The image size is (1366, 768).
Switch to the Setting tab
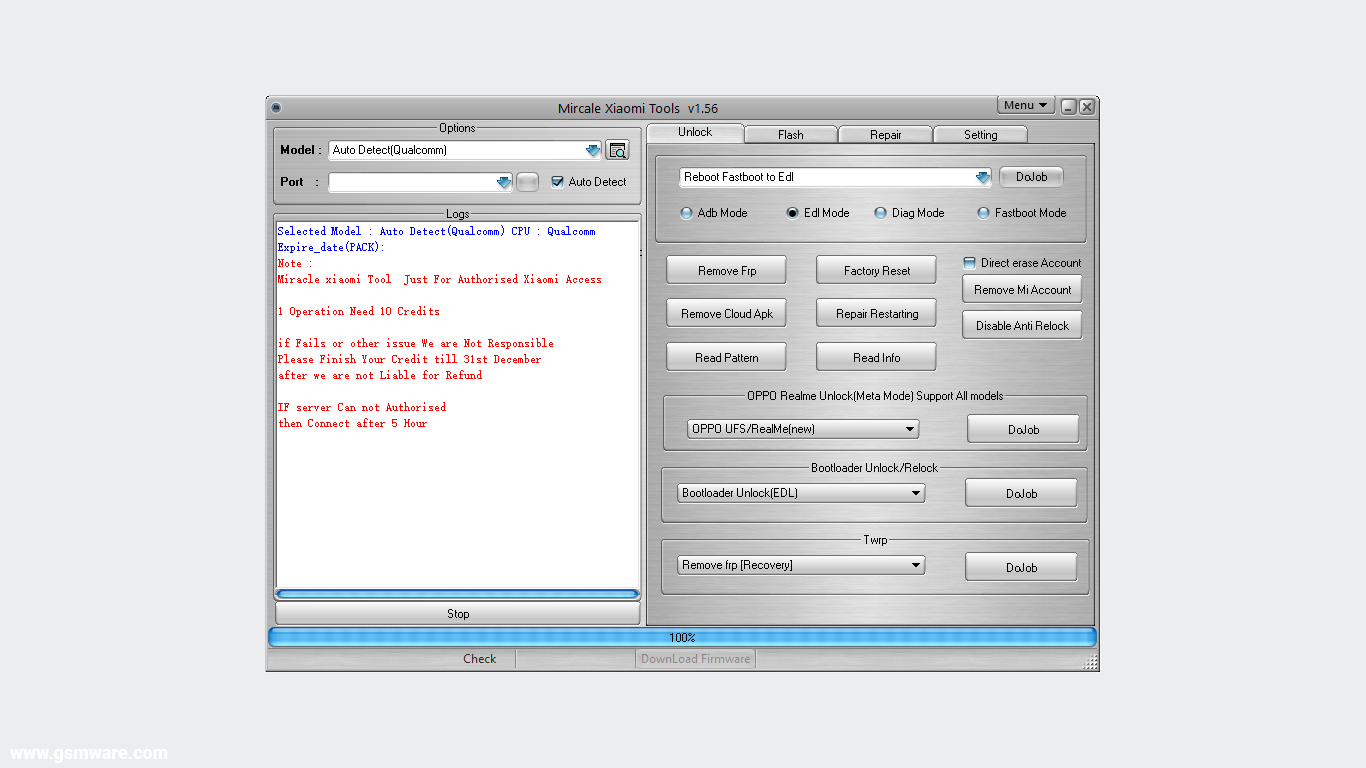981,135
